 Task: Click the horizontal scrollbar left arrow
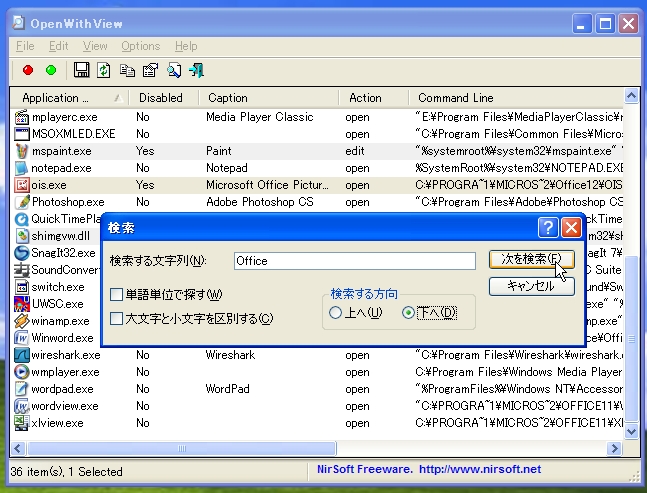pos(18,448)
